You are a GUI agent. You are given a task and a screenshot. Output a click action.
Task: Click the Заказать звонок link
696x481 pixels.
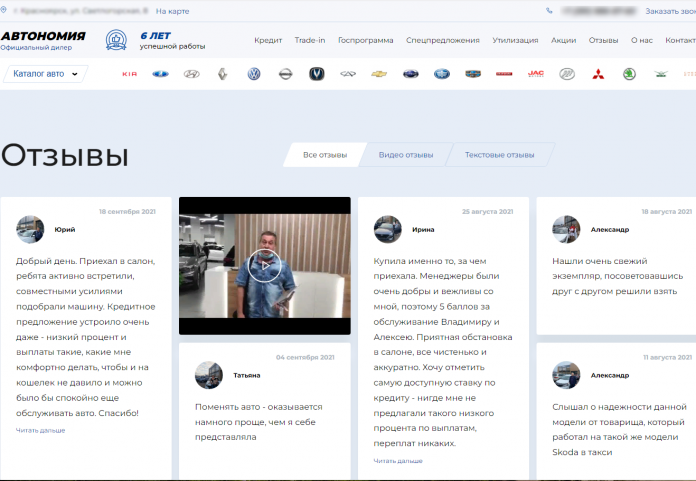[x=670, y=11]
